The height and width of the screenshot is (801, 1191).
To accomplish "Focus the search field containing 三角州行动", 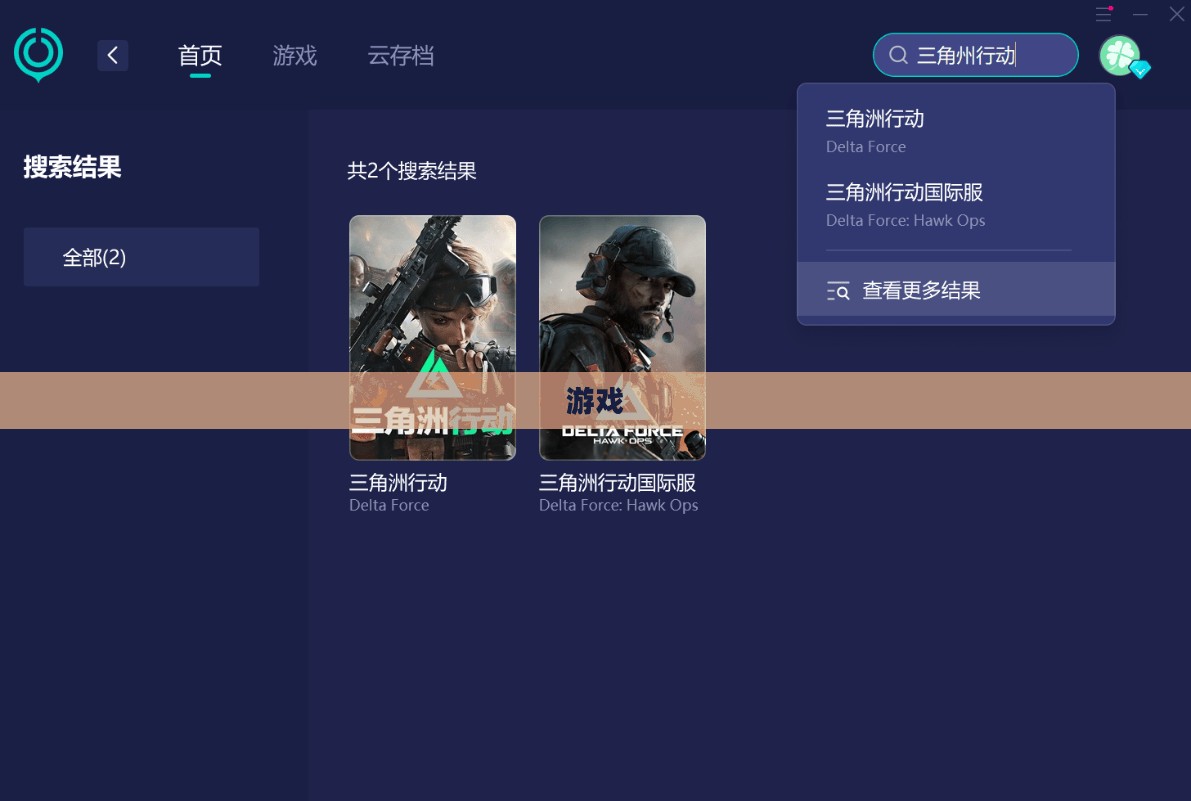I will coord(975,55).
